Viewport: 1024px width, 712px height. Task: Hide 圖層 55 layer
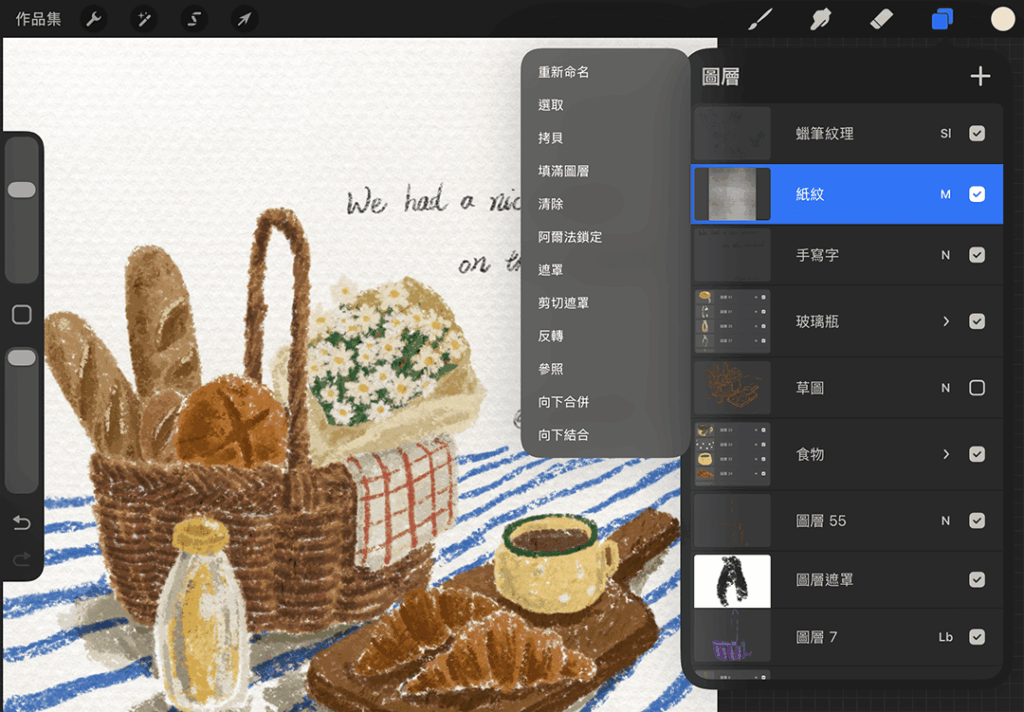(976, 521)
